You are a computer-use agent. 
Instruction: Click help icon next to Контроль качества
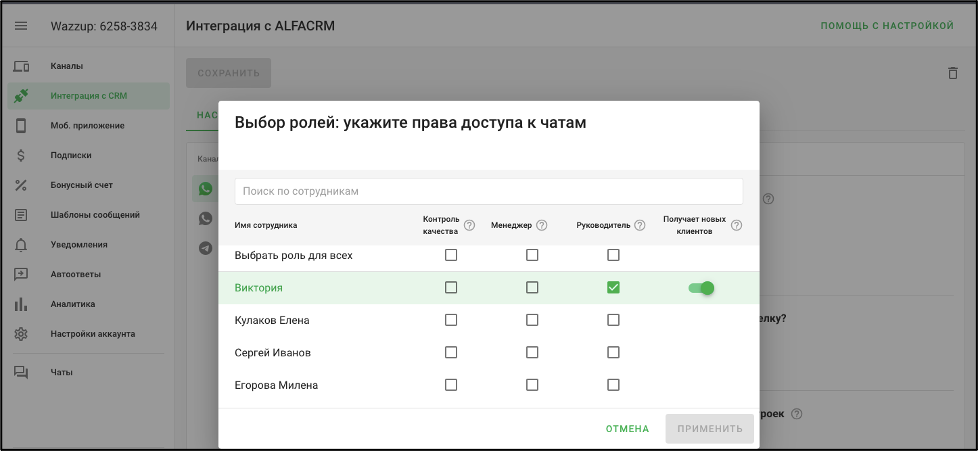[x=469, y=225]
